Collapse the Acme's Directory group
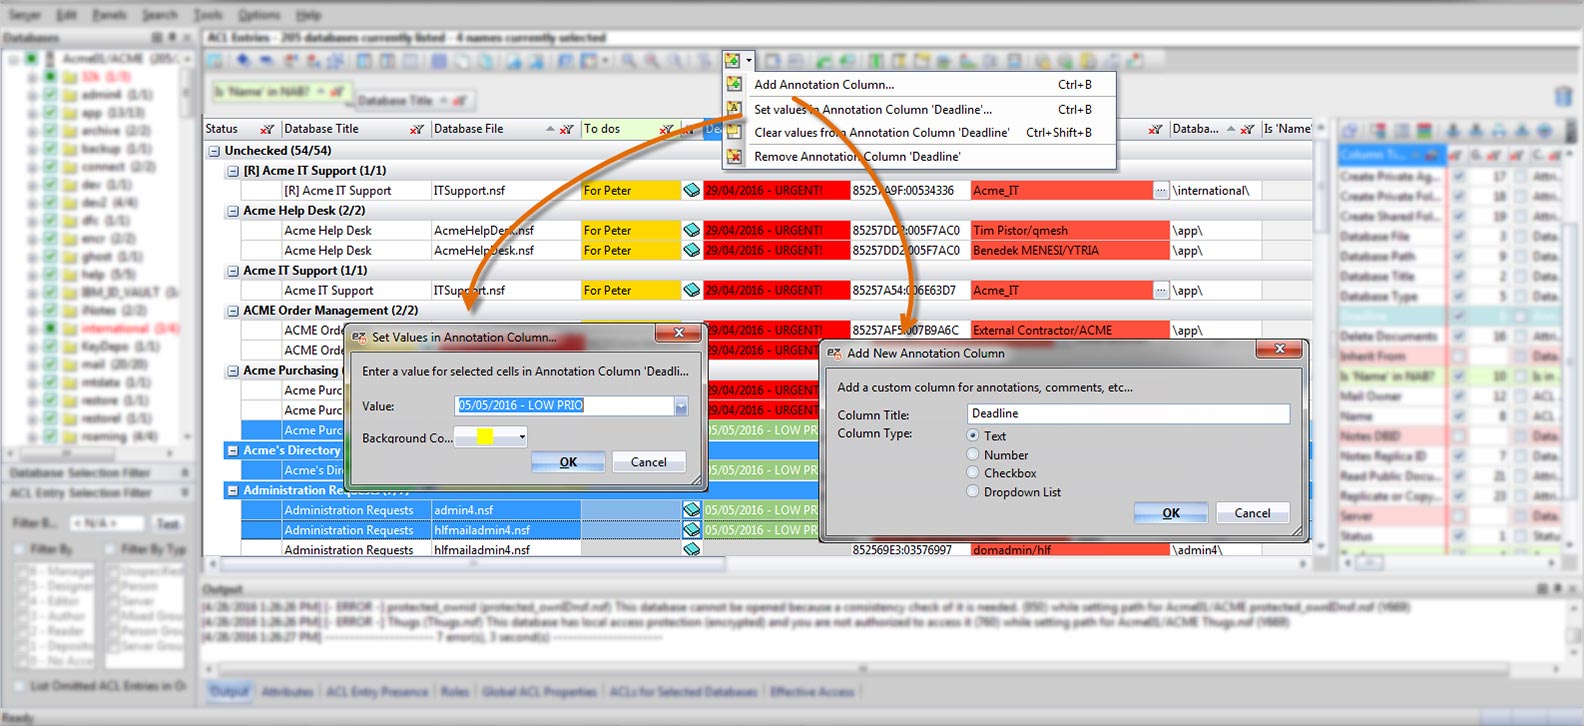 click(233, 451)
